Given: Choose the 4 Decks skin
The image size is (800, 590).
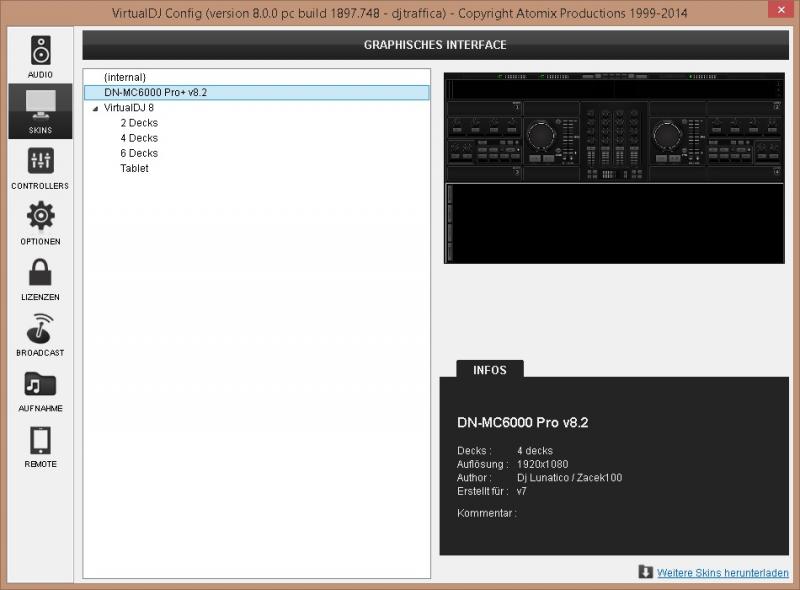Looking at the screenshot, I should pyautogui.click(x=139, y=138).
